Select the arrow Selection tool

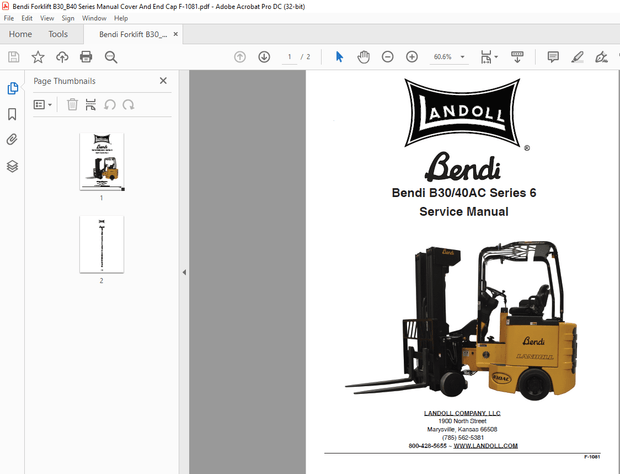tap(339, 57)
